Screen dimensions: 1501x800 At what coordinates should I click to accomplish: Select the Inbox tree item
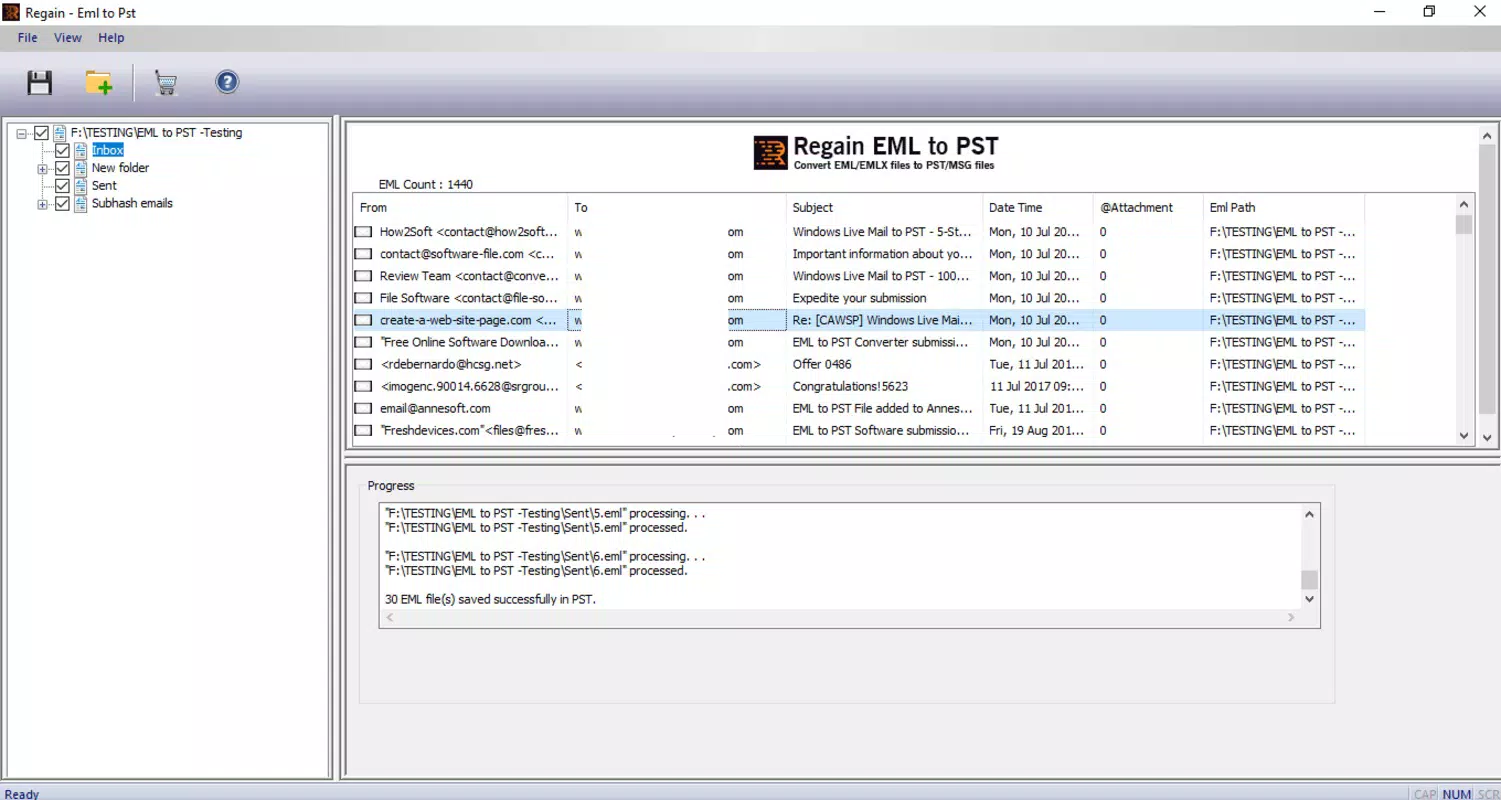coord(108,150)
